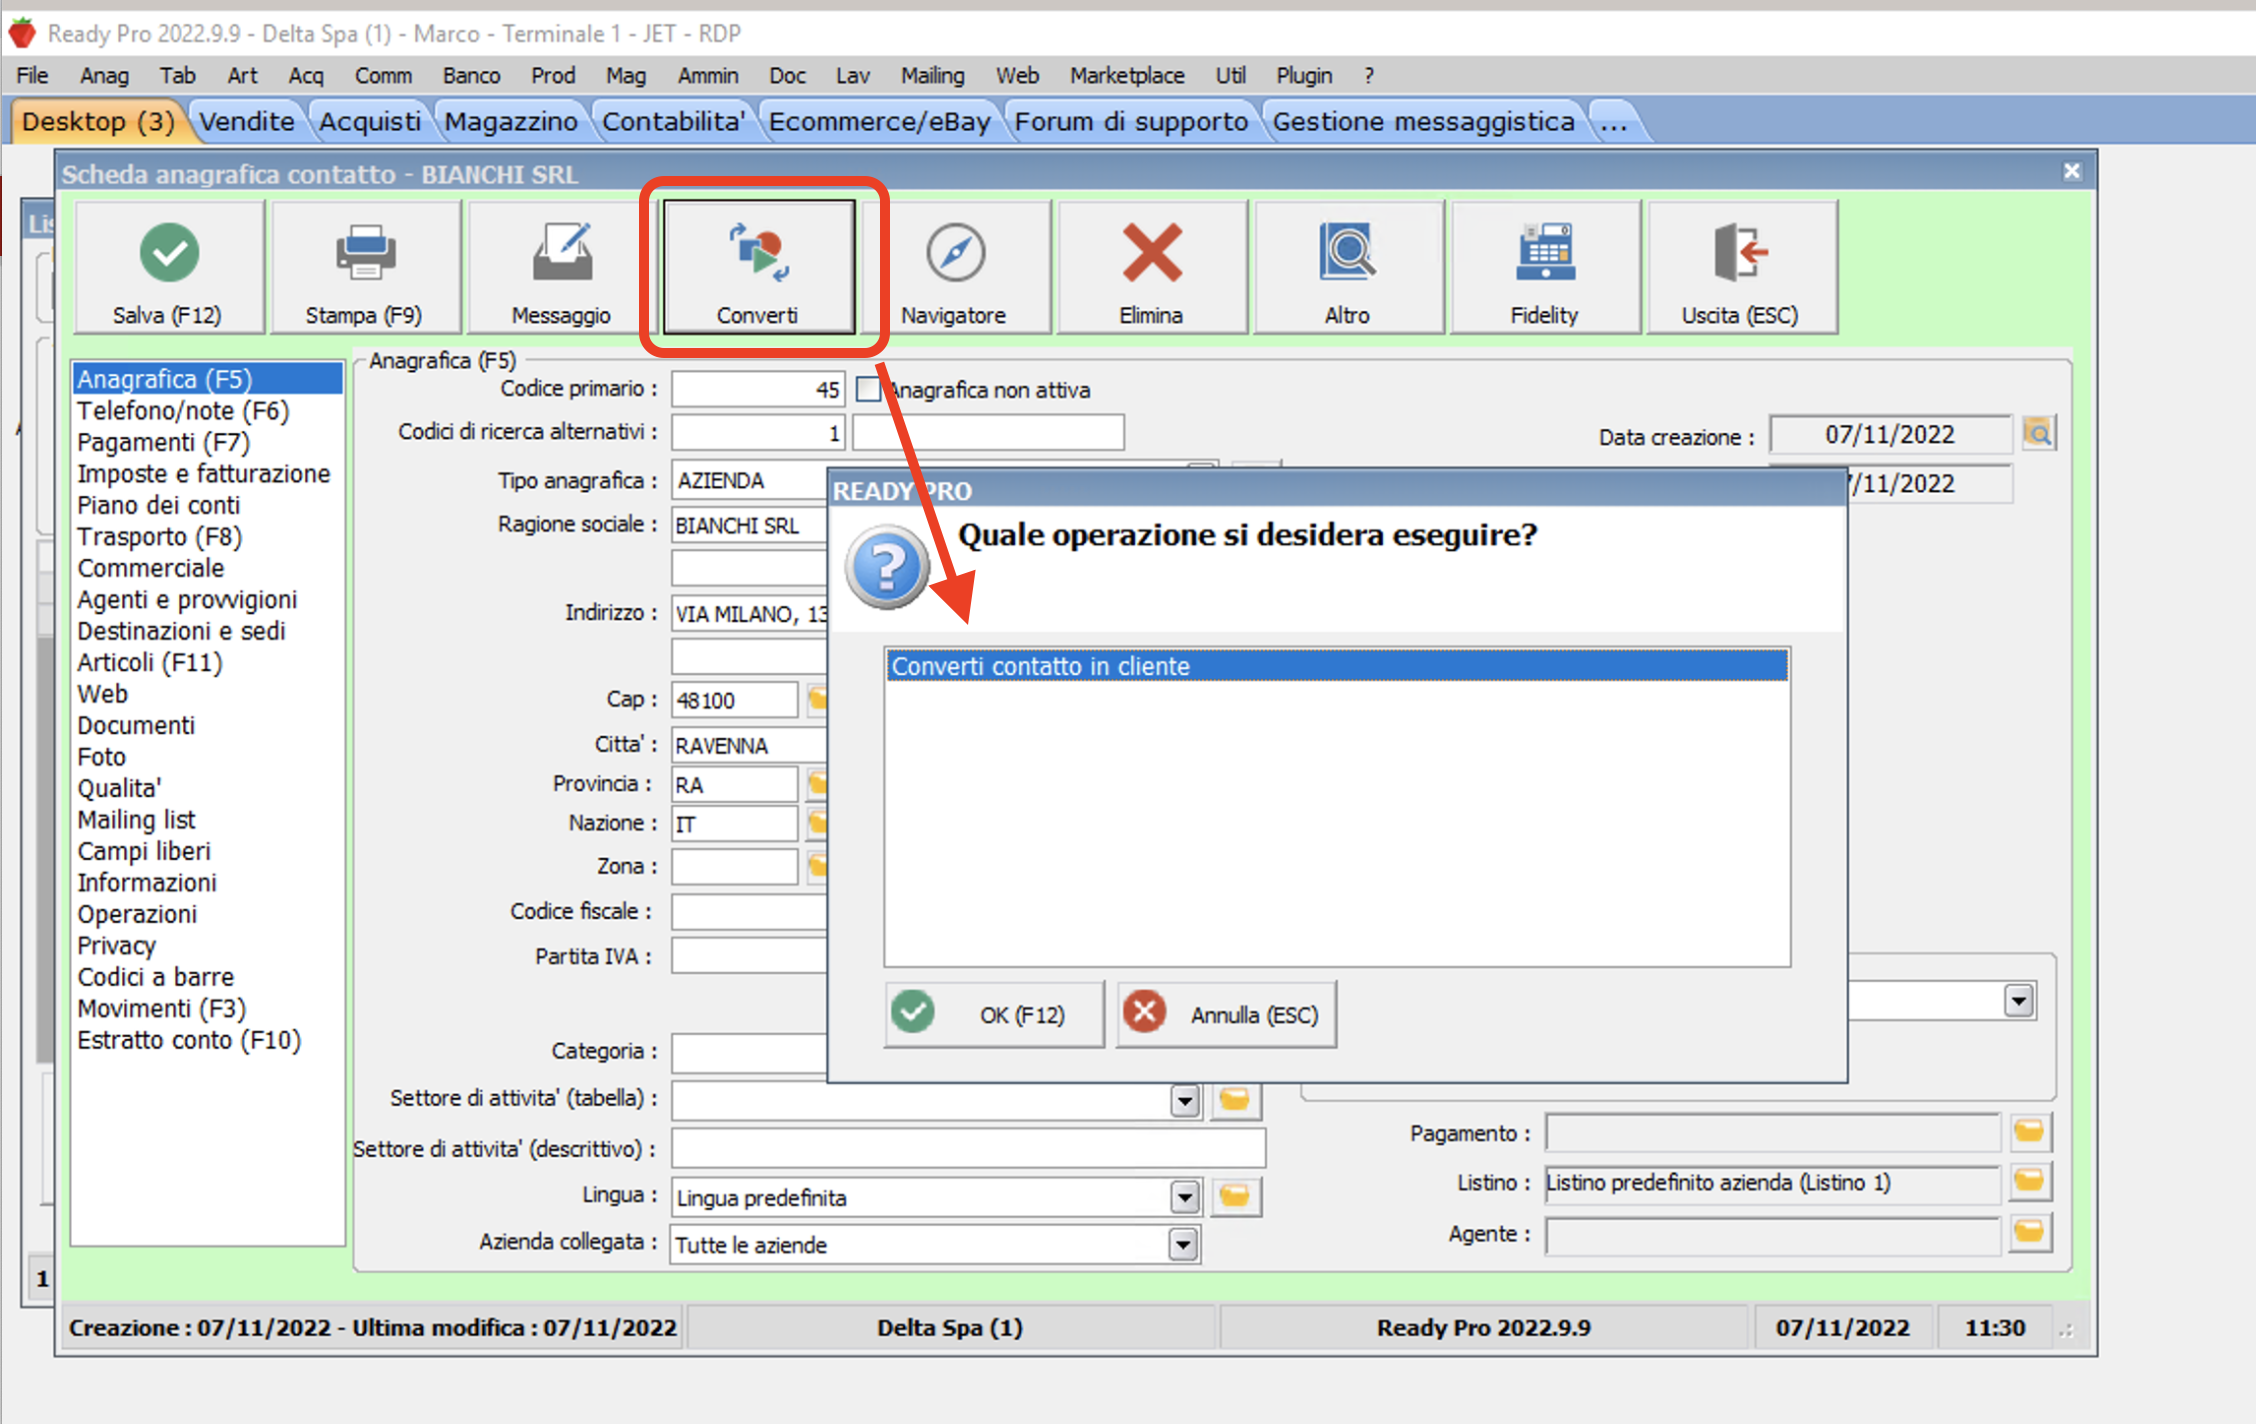Click the Uscita (ESC) exit button
This screenshot has width=2256, height=1424.
pyautogui.click(x=1741, y=266)
